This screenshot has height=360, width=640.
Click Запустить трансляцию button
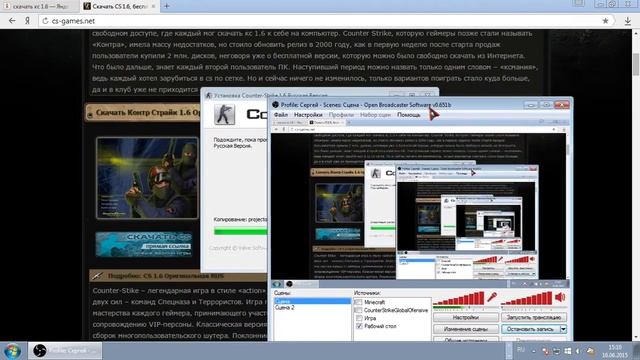tap(534, 317)
